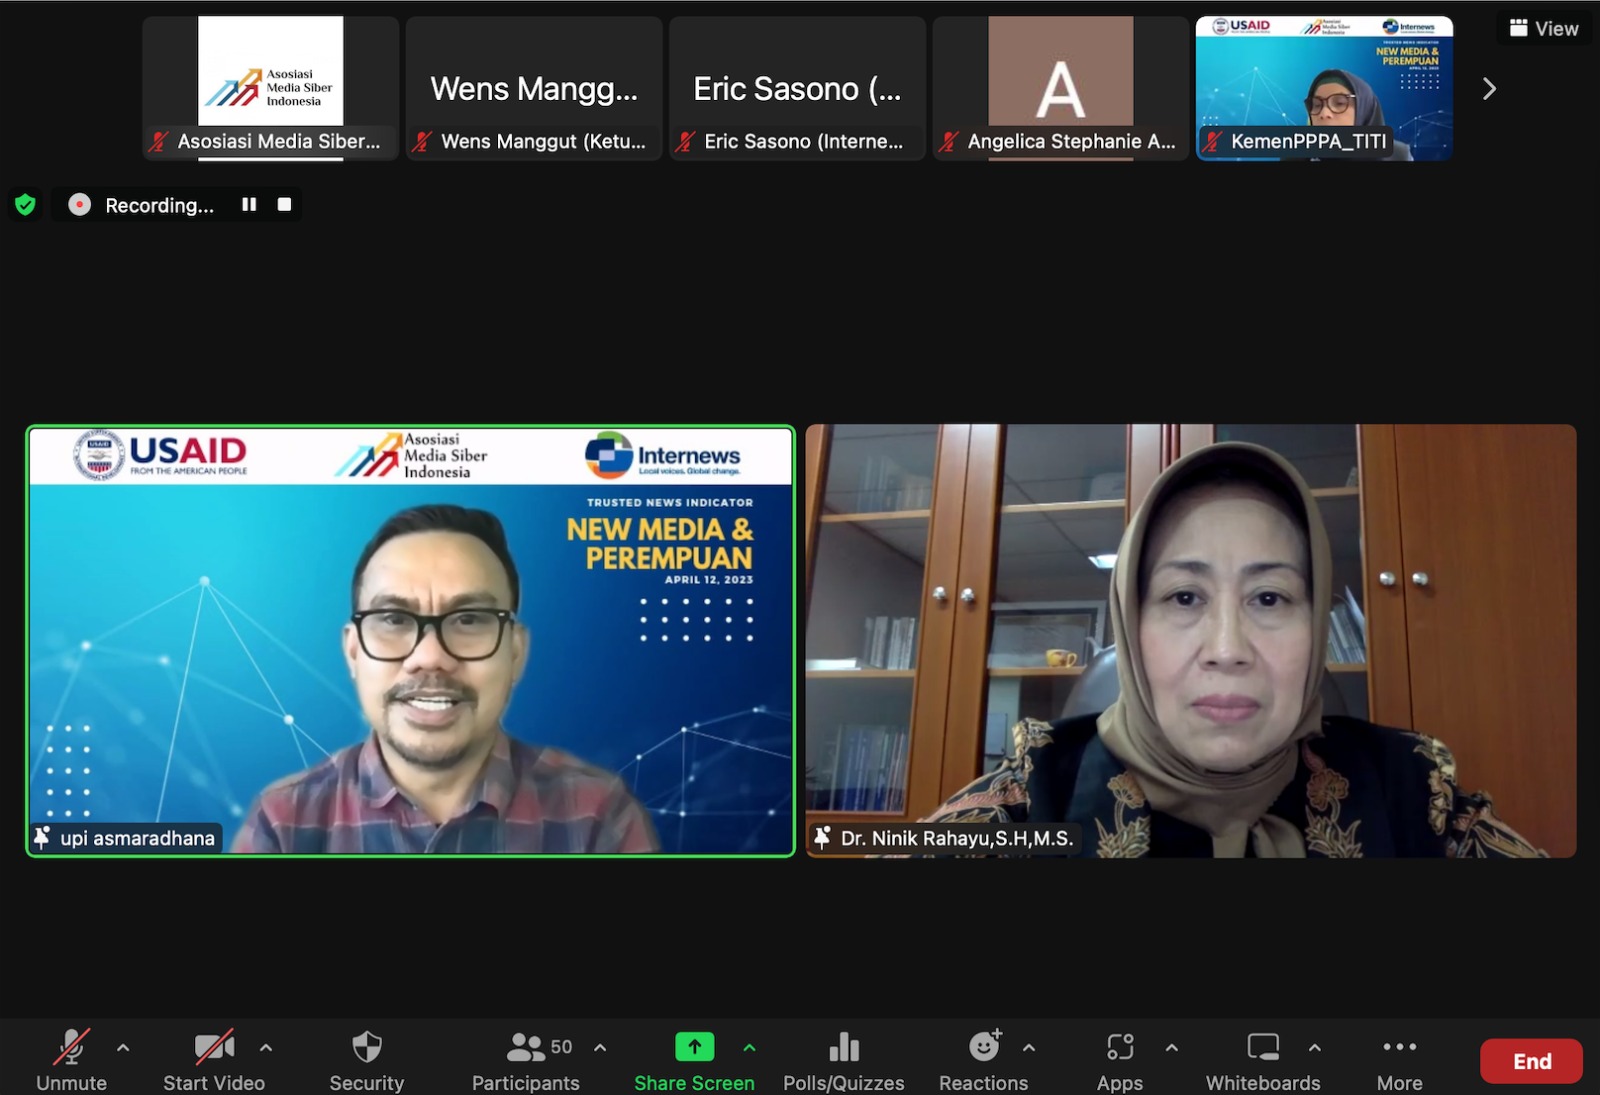
Task: End the meeting
Action: pyautogui.click(x=1531, y=1061)
